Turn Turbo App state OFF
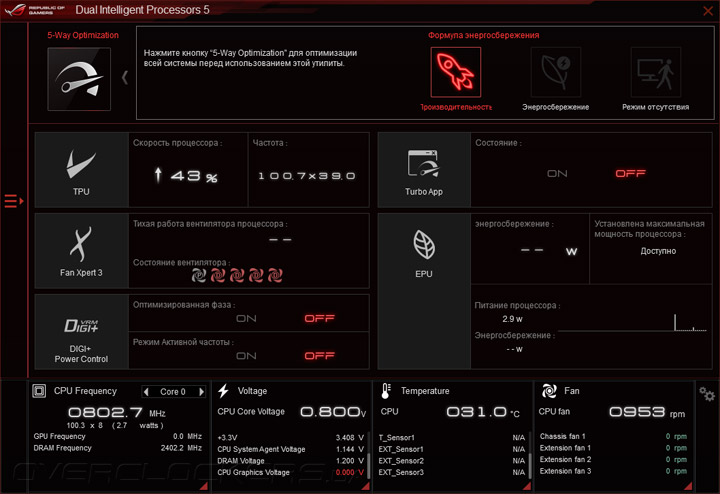 click(x=630, y=174)
